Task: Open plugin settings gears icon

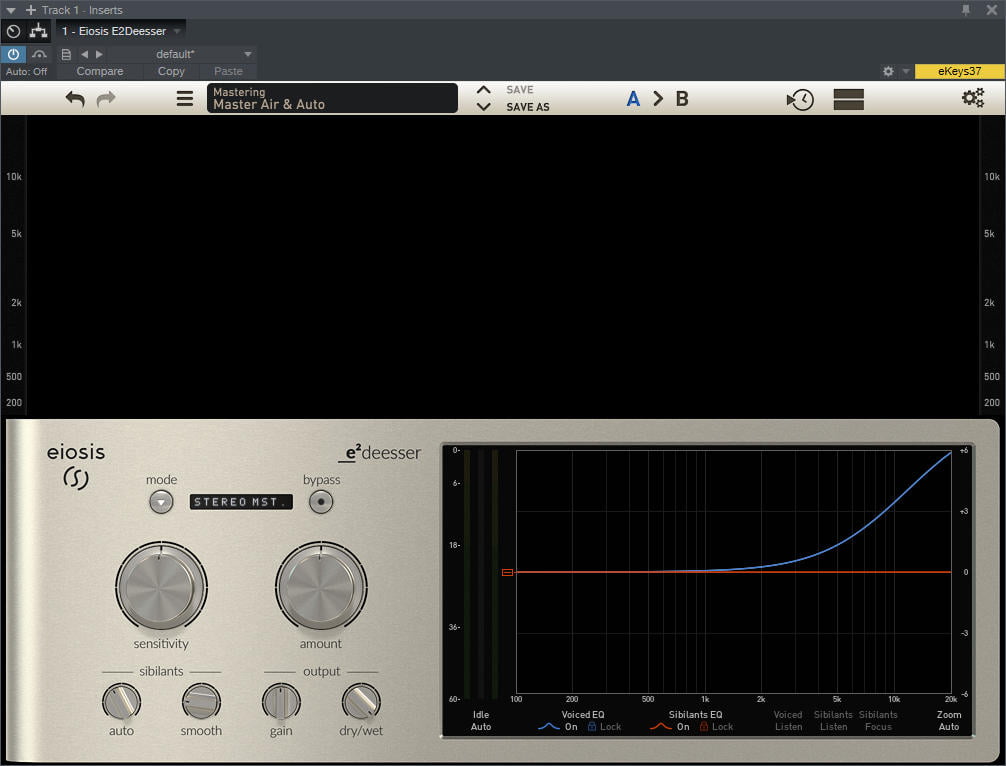Action: [973, 98]
